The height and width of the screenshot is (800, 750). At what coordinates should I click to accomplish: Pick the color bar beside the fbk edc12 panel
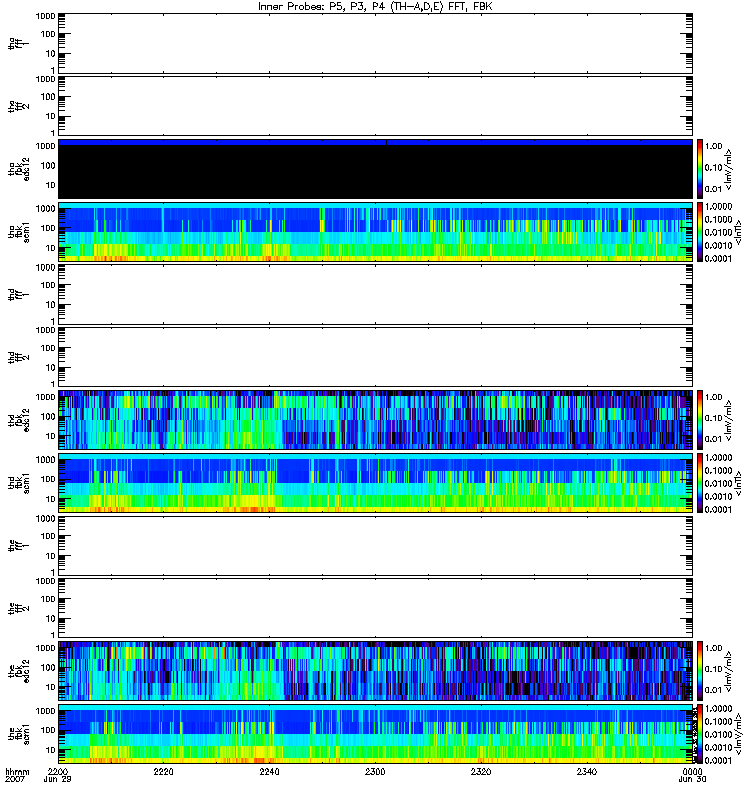click(700, 670)
